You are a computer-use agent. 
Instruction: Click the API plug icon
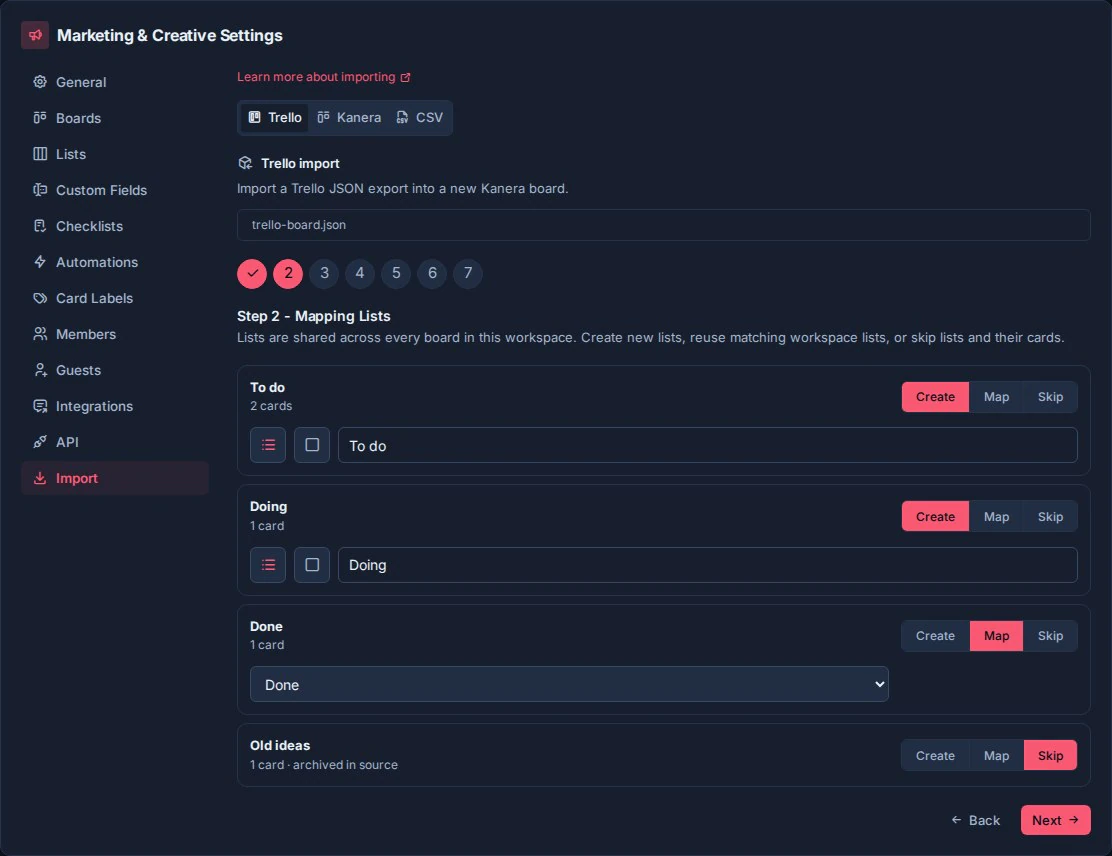(40, 442)
